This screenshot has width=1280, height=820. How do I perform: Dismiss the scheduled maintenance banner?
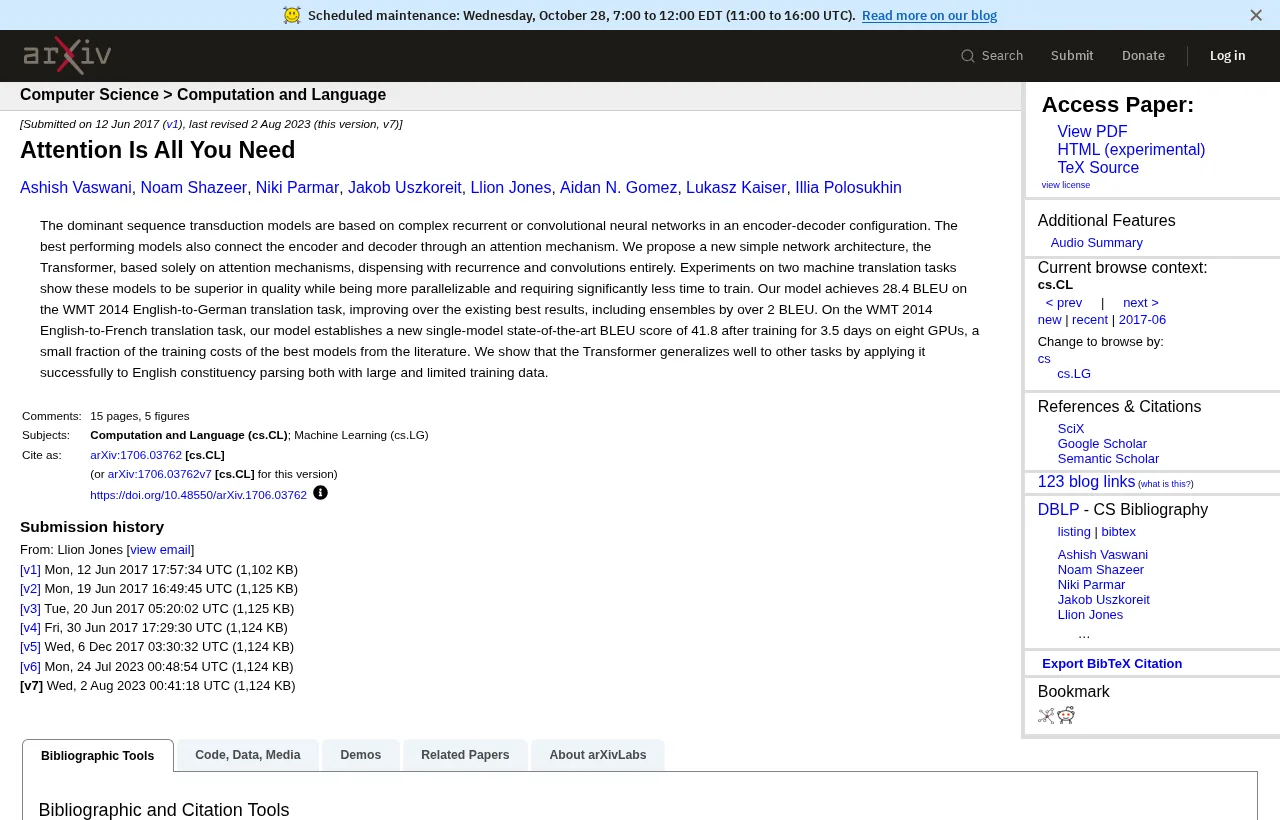click(1256, 15)
